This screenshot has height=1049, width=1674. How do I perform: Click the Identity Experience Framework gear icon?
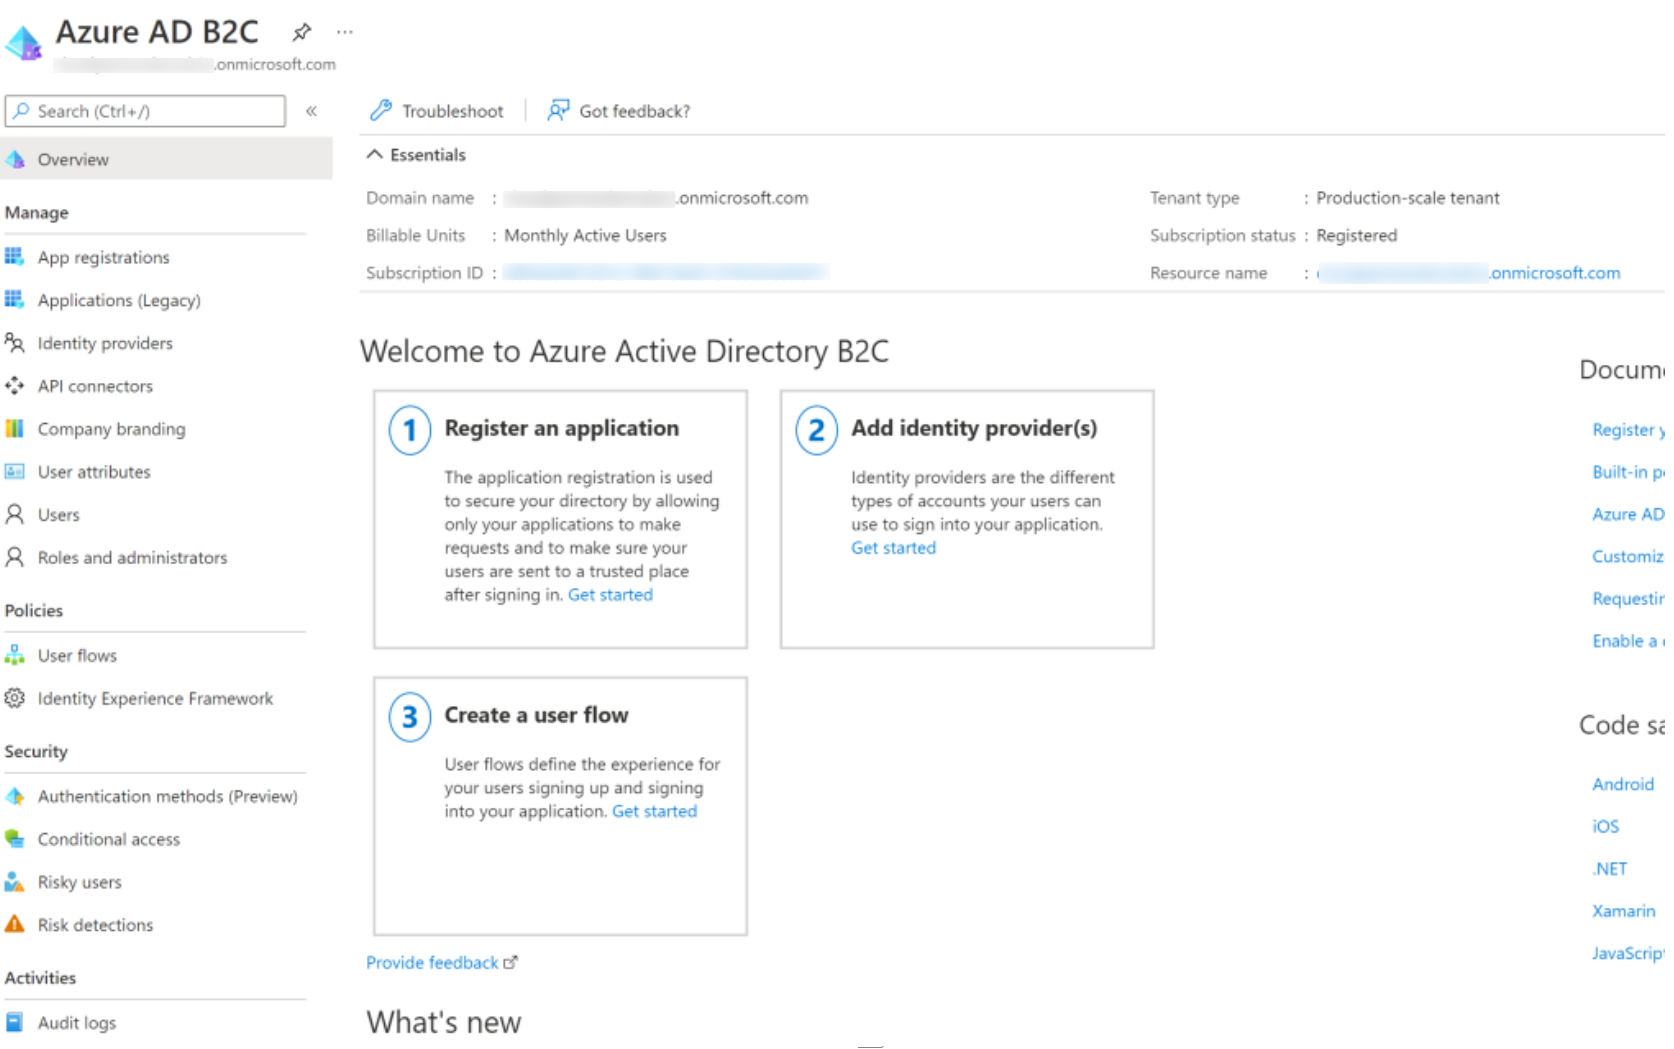[x=14, y=698]
